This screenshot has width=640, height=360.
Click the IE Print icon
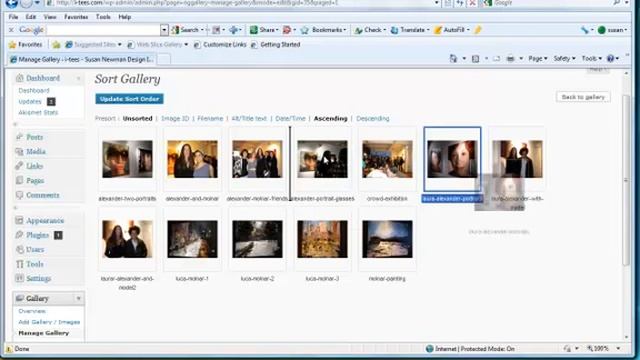point(510,59)
